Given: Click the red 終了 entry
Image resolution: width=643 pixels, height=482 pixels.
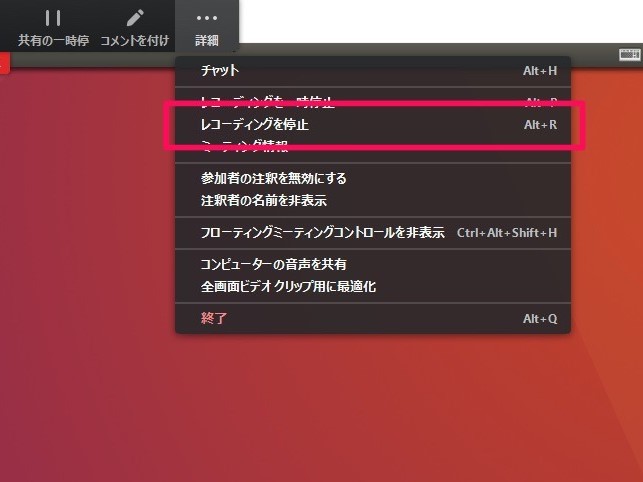Looking at the screenshot, I should (373, 318).
